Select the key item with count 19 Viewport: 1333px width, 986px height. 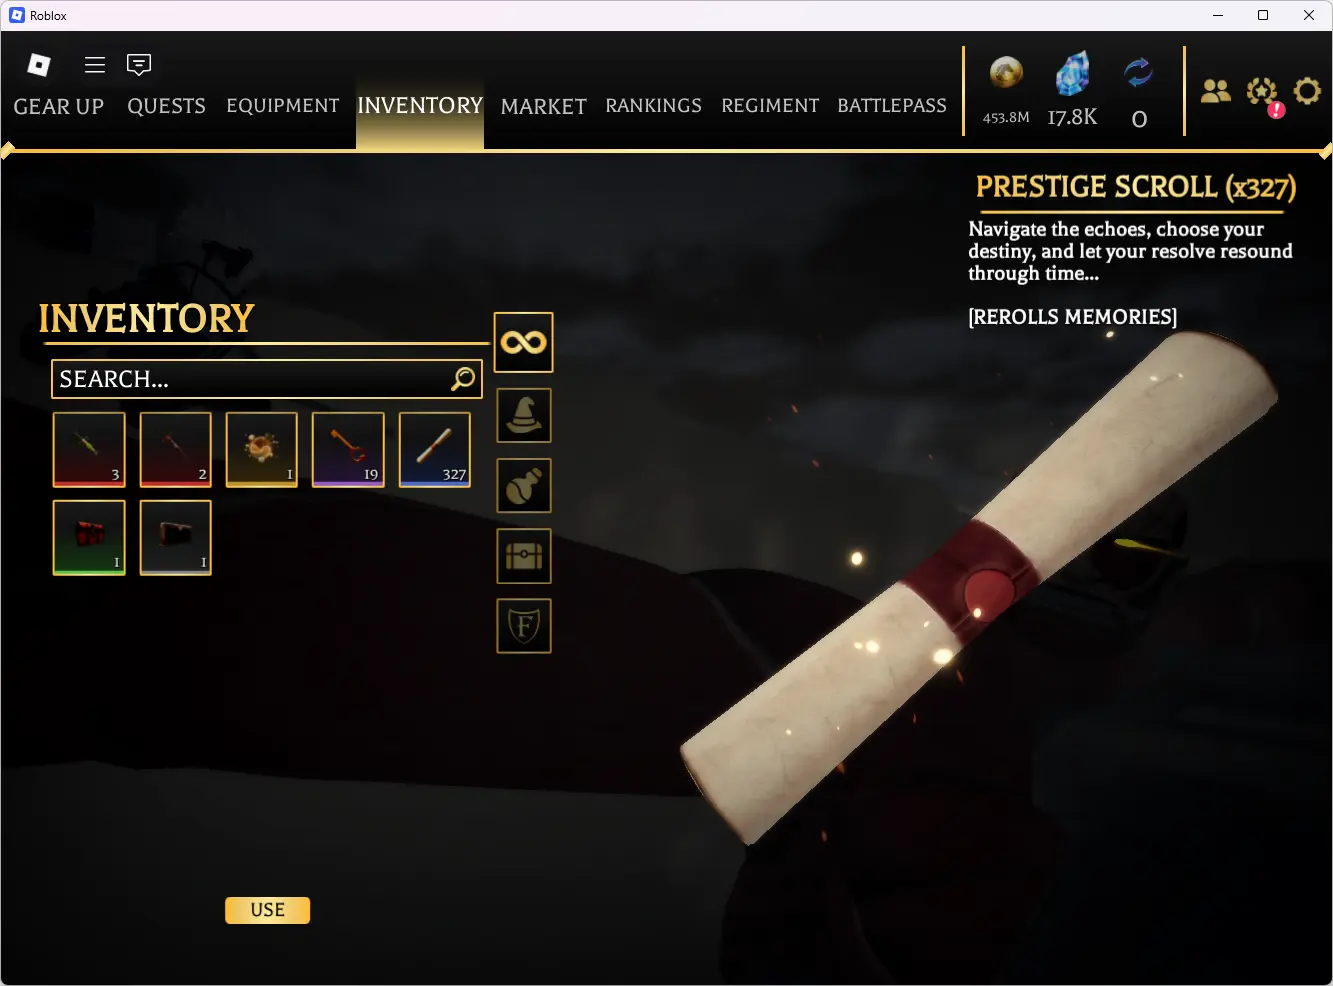348,450
